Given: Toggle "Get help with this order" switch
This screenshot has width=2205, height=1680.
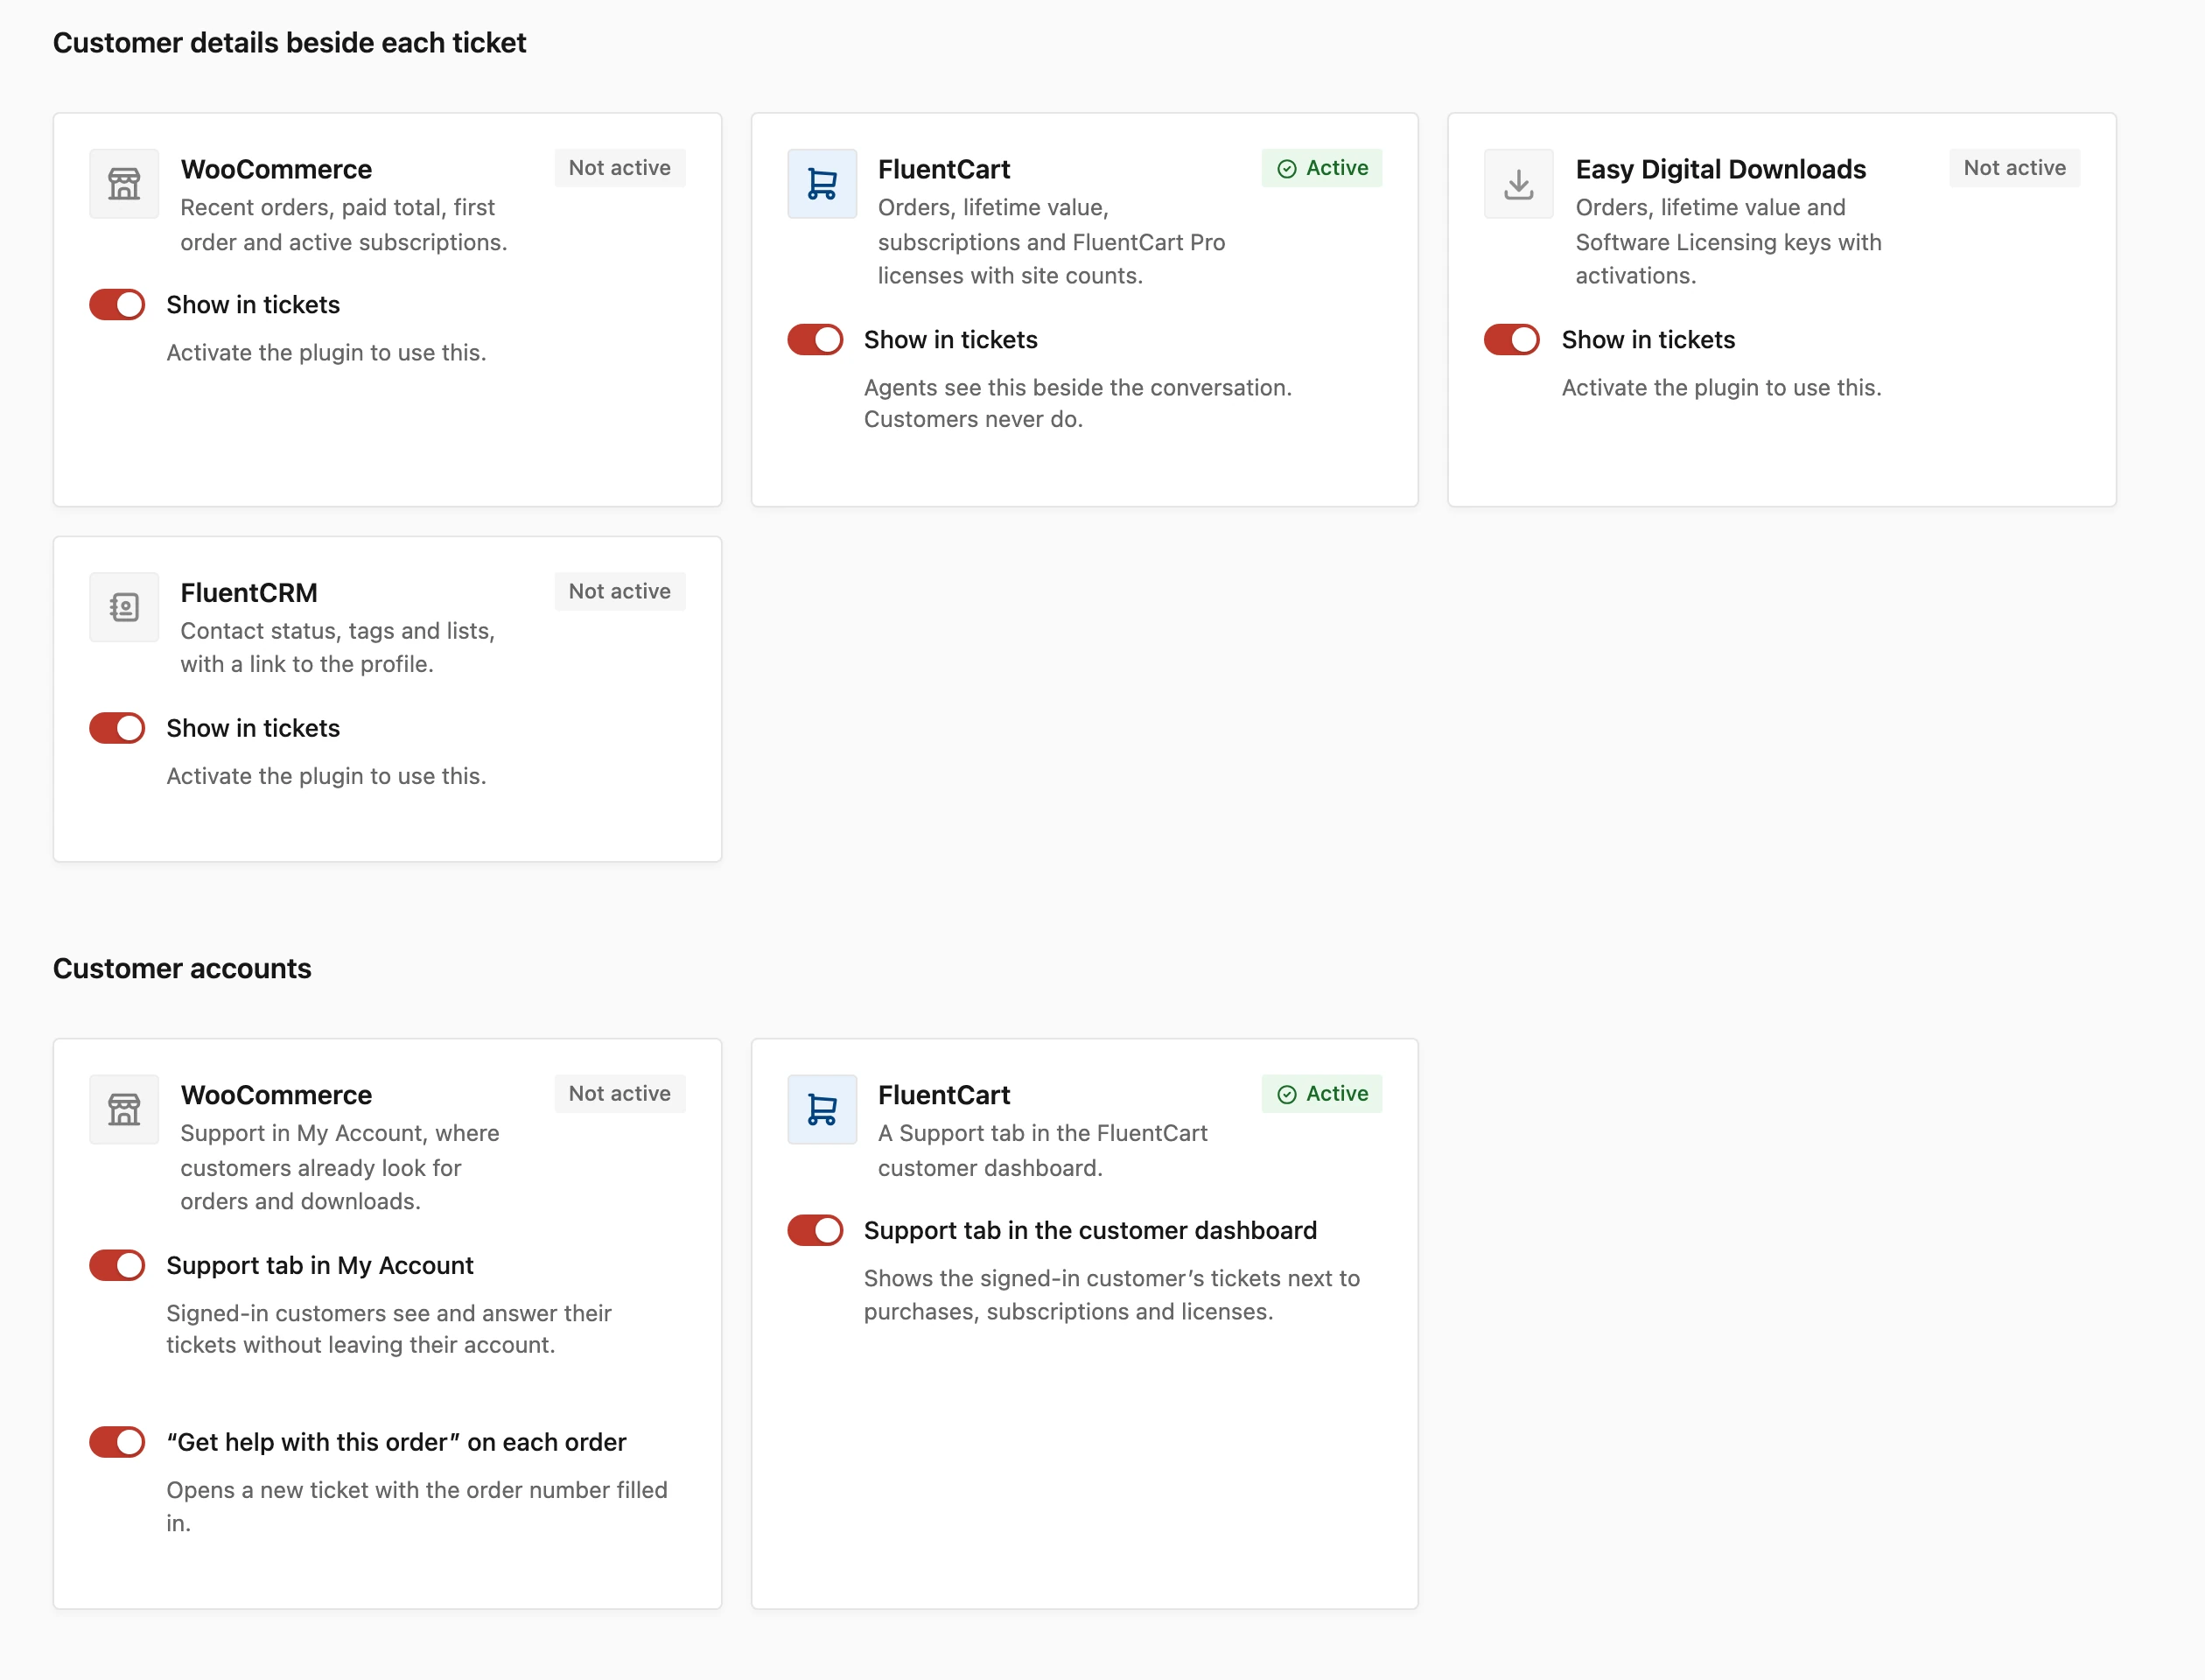Looking at the screenshot, I should tap(117, 1442).
